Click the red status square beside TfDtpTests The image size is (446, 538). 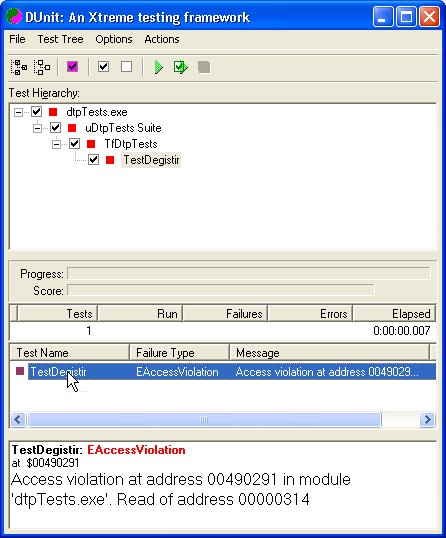click(91, 144)
